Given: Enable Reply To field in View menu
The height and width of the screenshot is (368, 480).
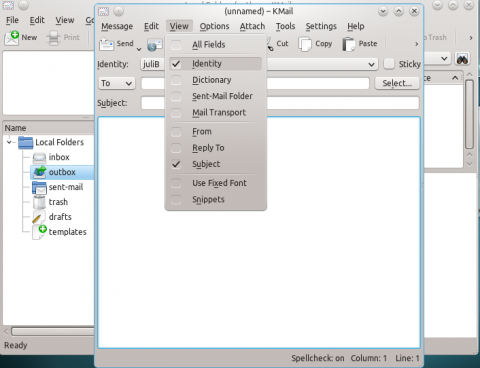Looking at the screenshot, I should 215,148.
